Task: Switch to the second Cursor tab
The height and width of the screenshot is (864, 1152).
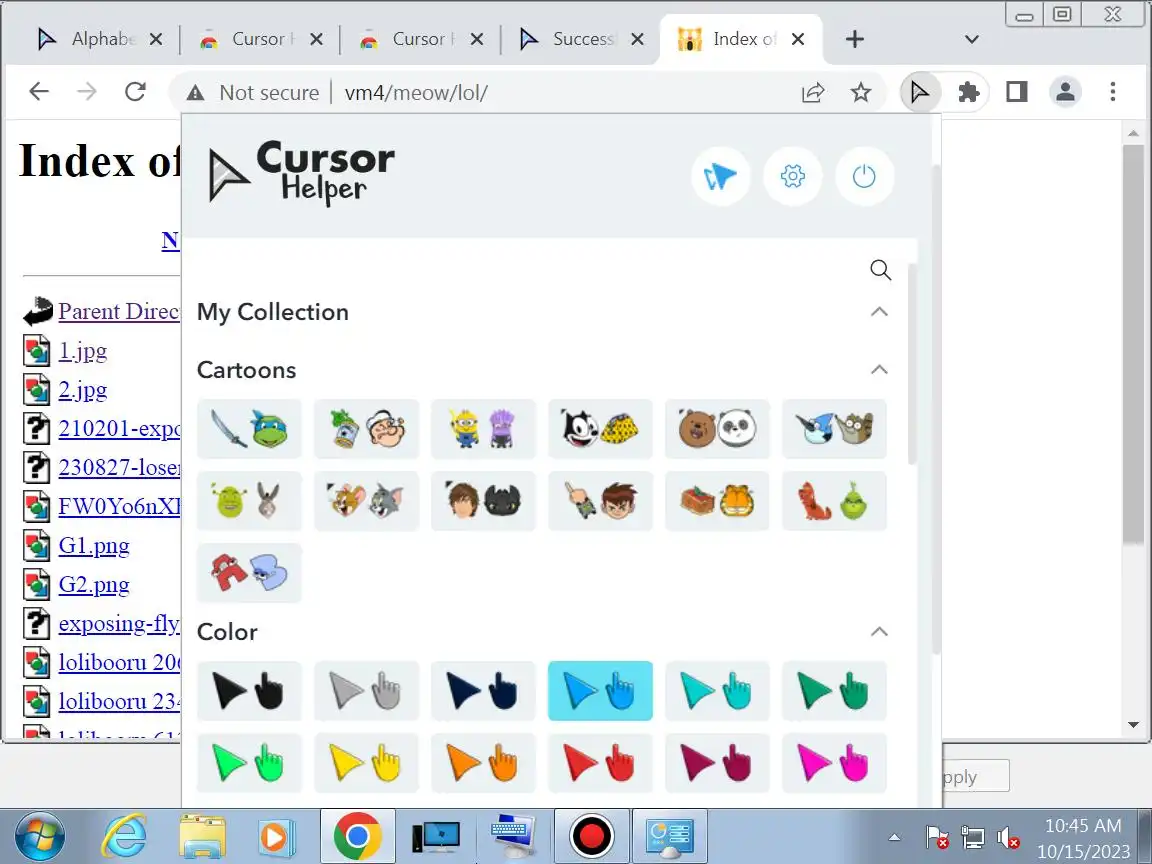Action: point(420,39)
